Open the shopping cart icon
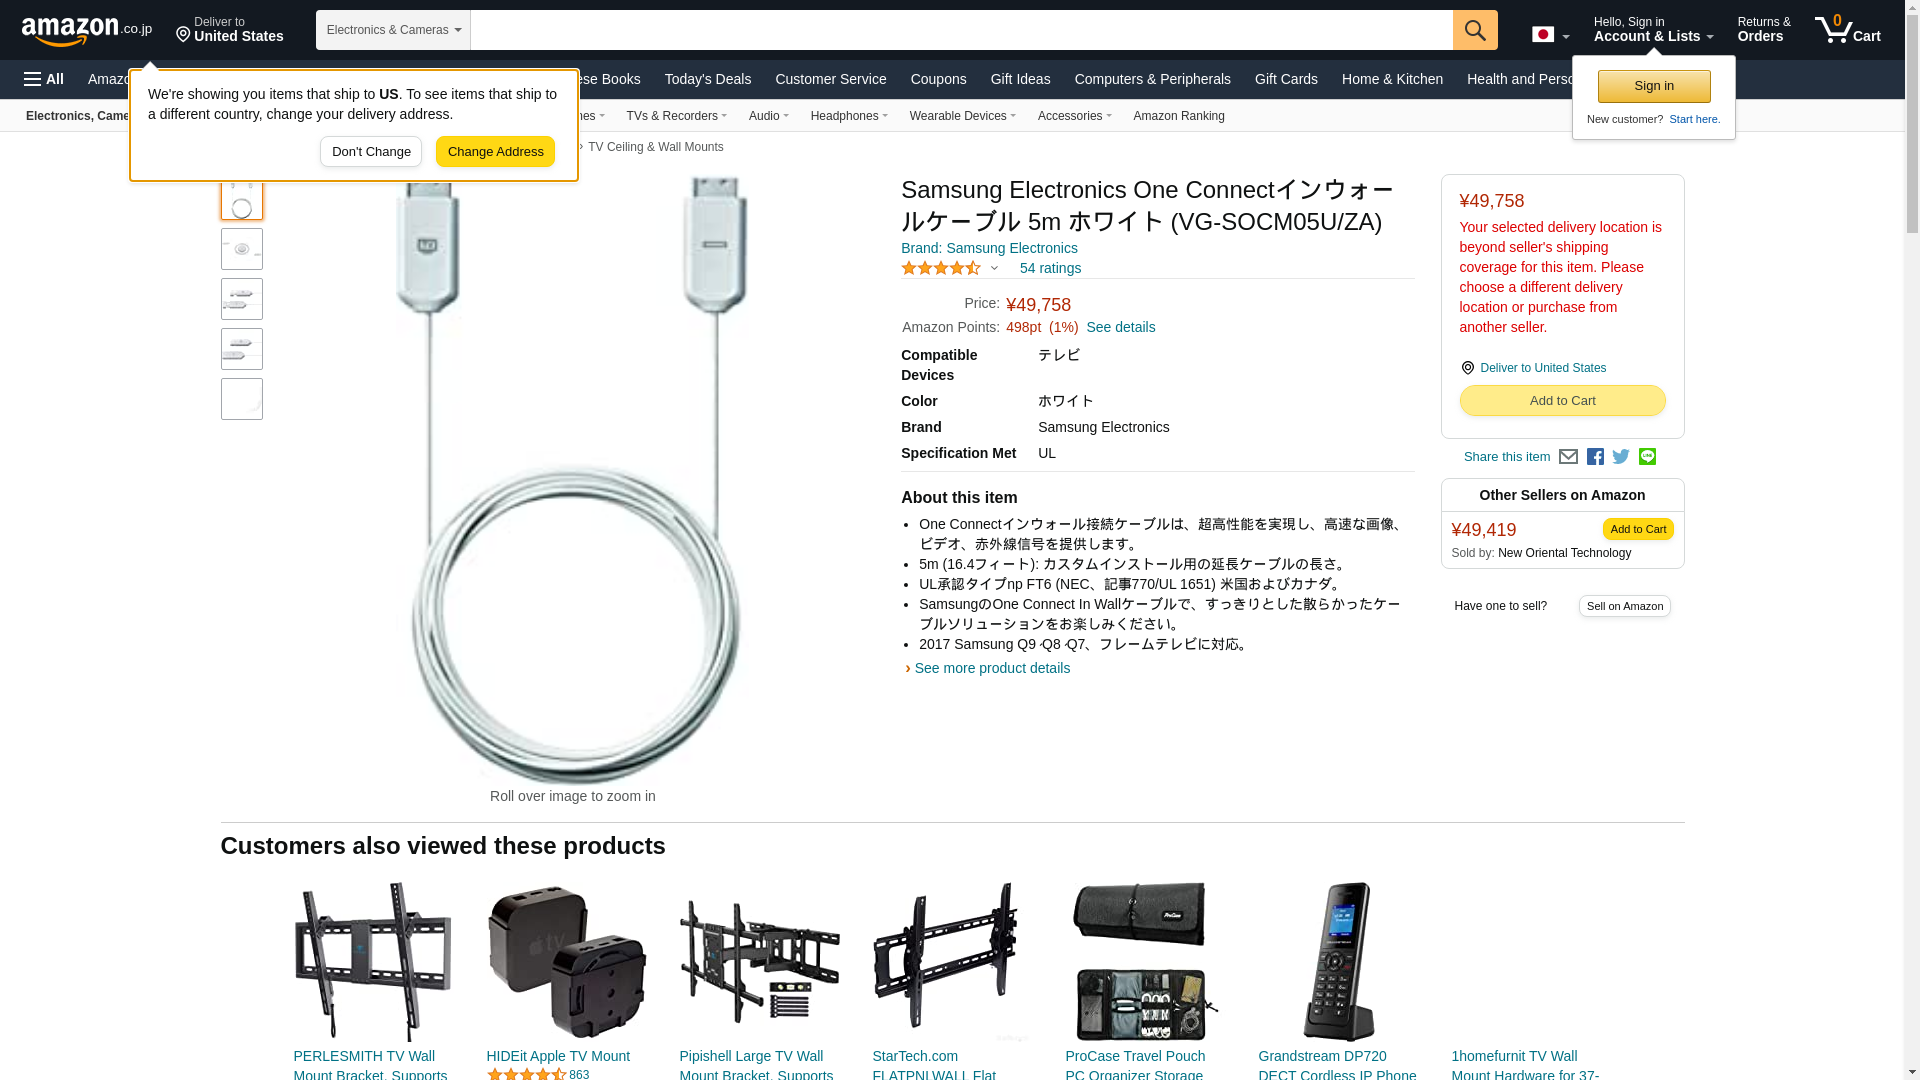 click(1847, 30)
